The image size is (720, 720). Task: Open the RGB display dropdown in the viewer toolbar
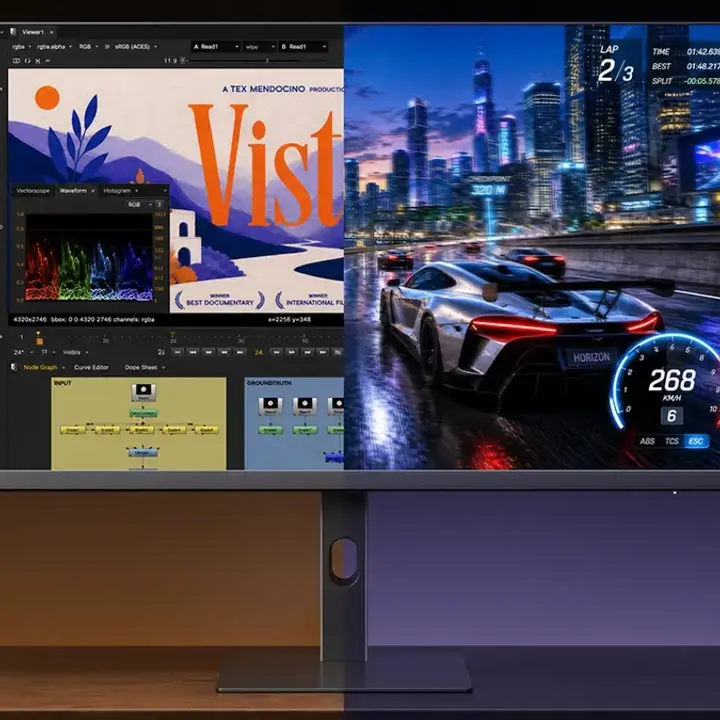click(x=88, y=46)
